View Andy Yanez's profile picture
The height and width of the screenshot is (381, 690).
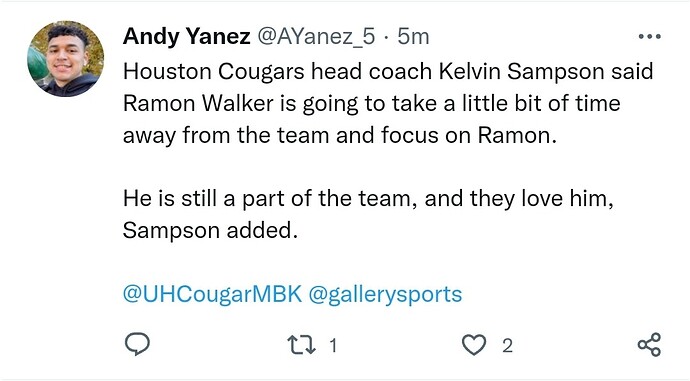click(x=66, y=59)
